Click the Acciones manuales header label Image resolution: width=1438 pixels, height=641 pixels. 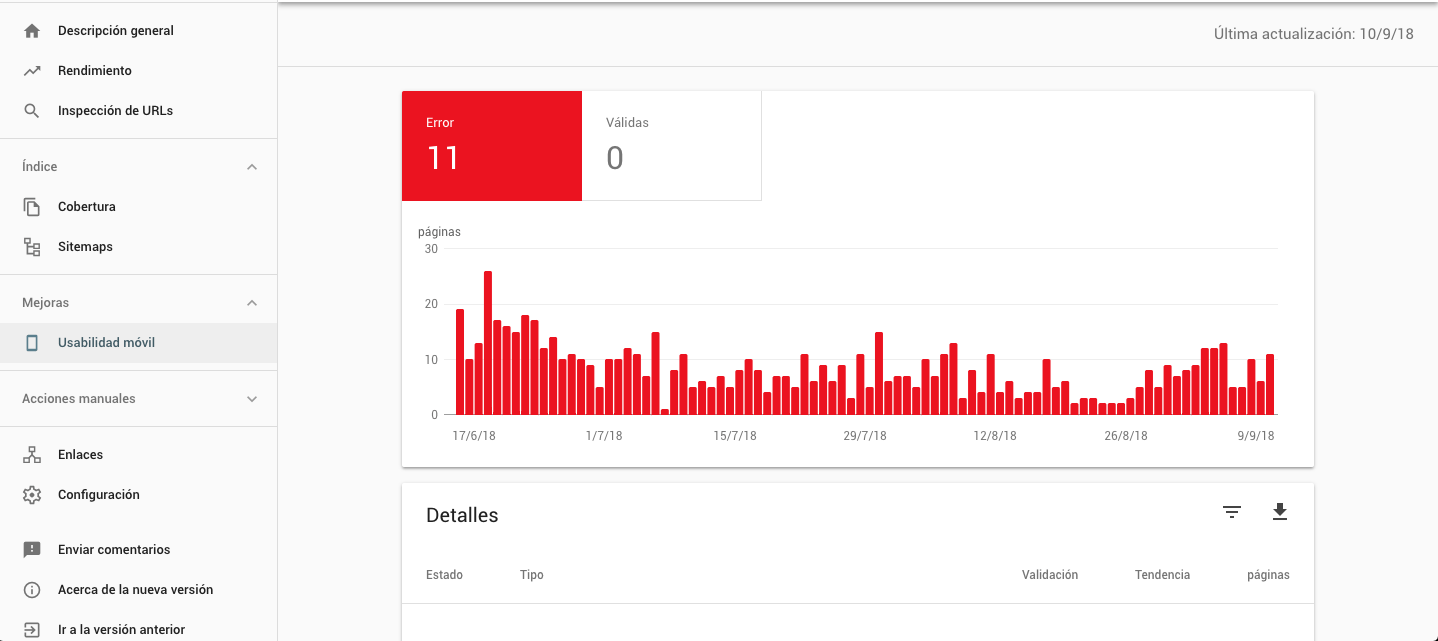79,399
